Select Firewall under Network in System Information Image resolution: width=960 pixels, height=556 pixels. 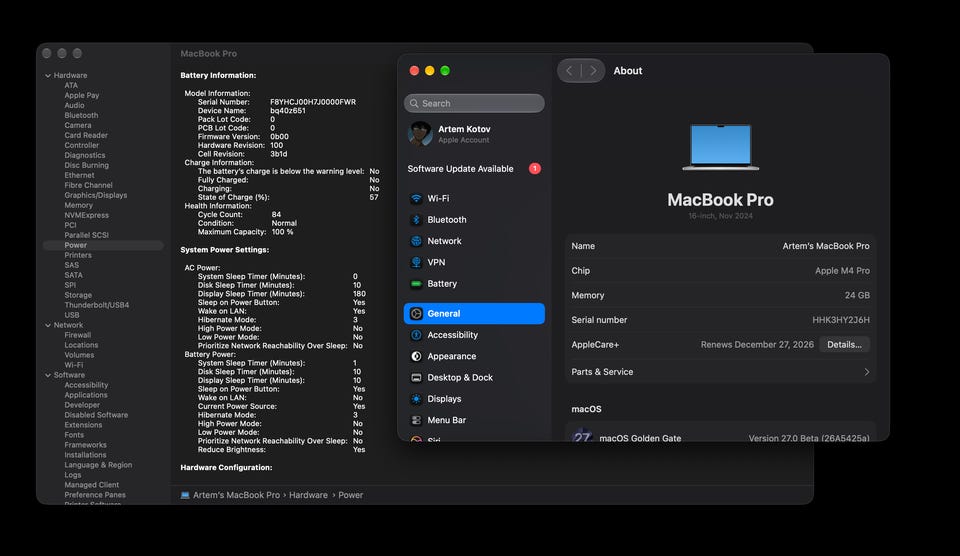[77, 335]
